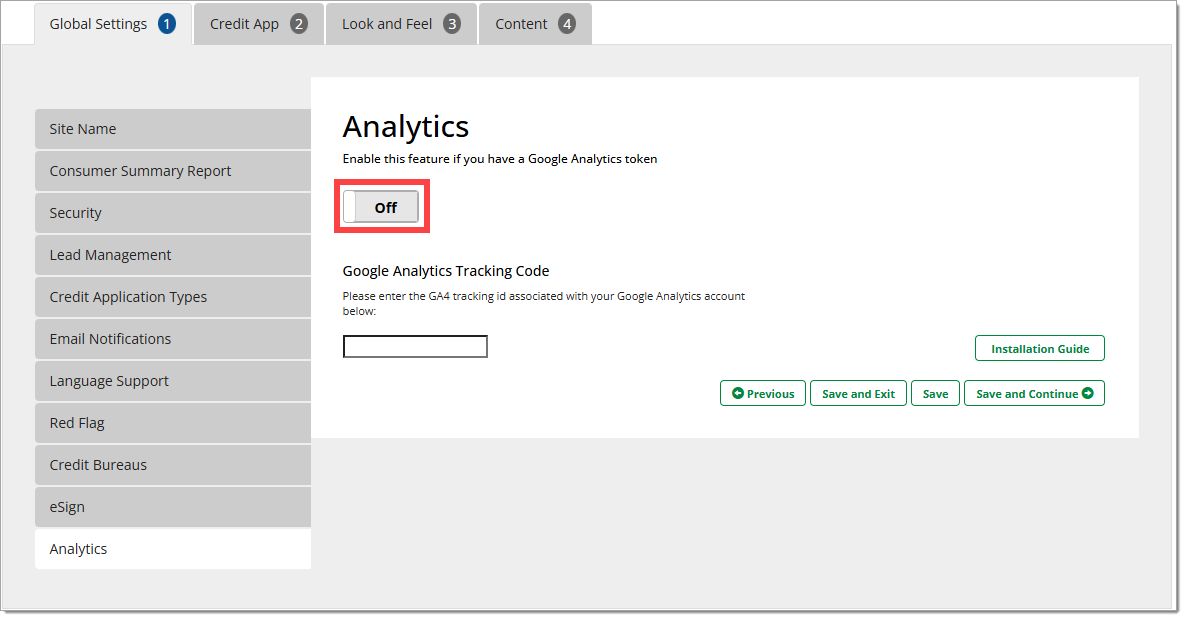This screenshot has height=618, width=1184.
Task: Select Email Notifications in sidebar
Action: 172,339
